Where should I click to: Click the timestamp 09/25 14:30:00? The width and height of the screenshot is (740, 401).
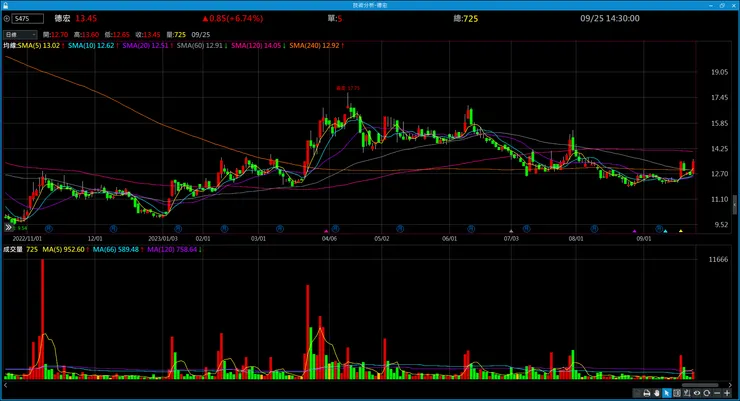coord(610,19)
